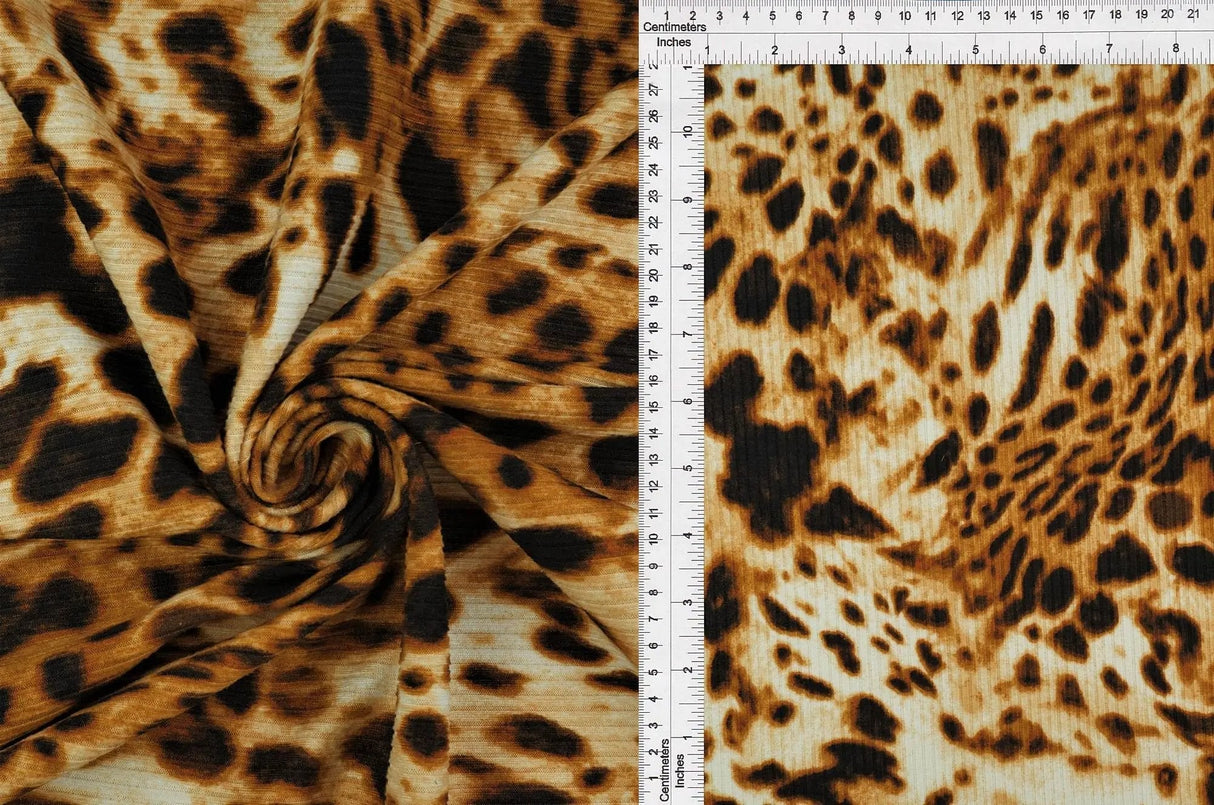Image resolution: width=1214 pixels, height=805 pixels.
Task: Select the number 1 on the centimeter scale
Action: click(666, 16)
